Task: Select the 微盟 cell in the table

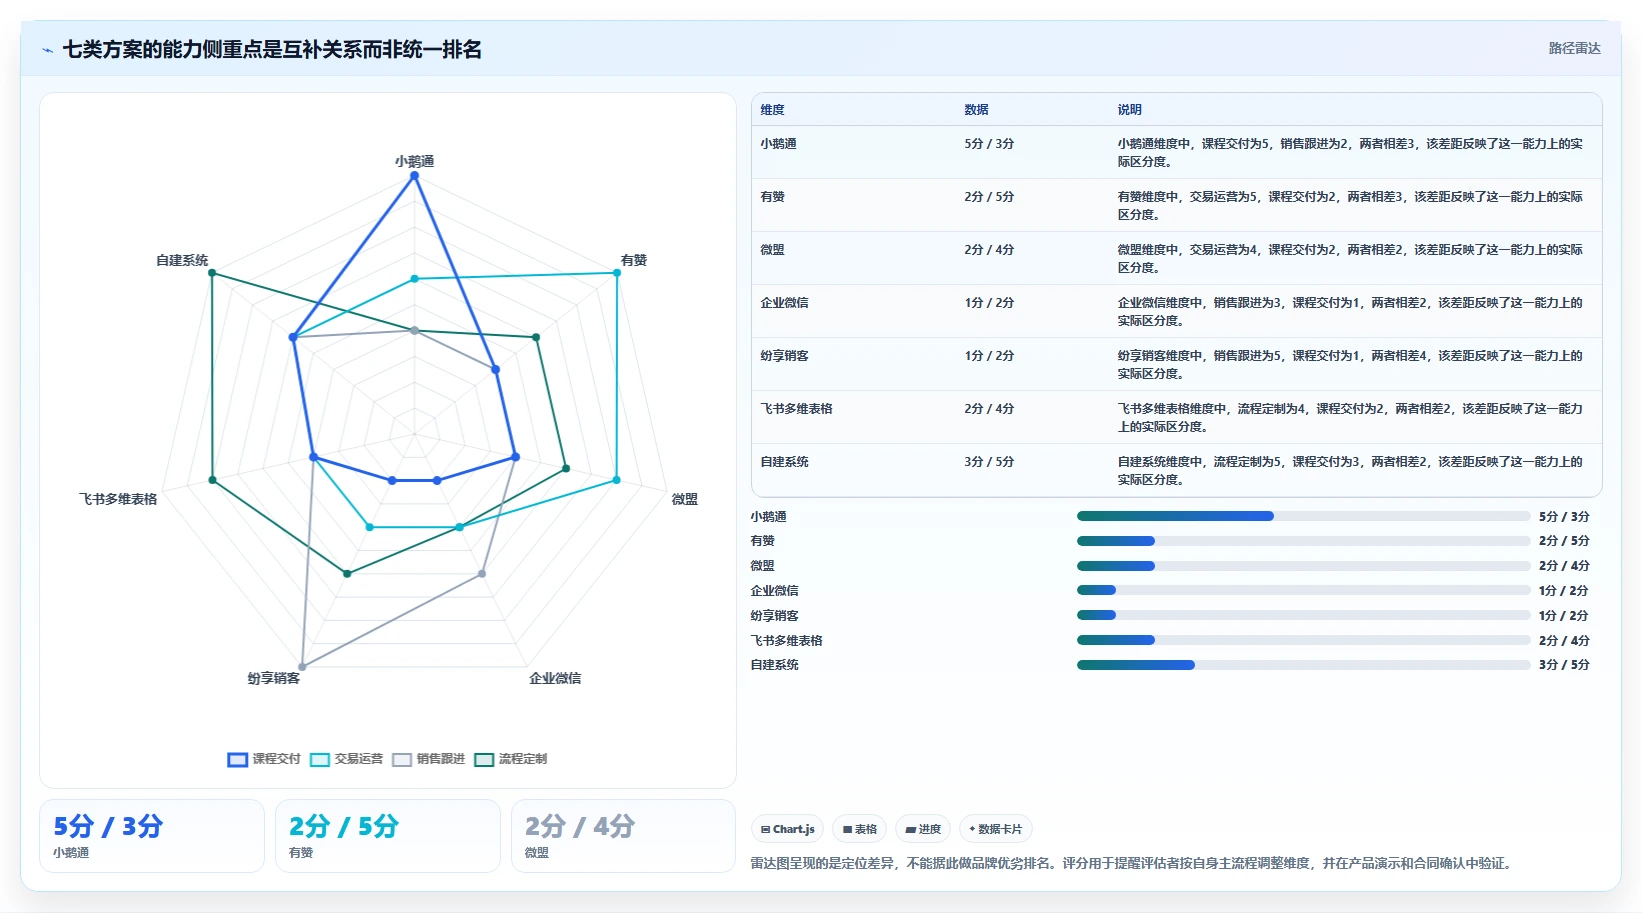Action: (x=772, y=250)
